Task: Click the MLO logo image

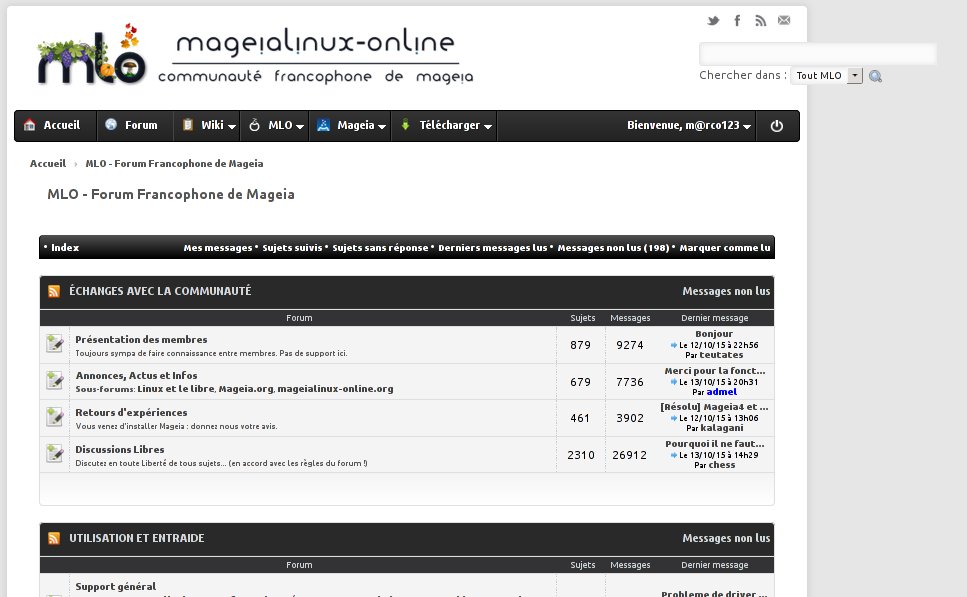Action: click(x=91, y=54)
